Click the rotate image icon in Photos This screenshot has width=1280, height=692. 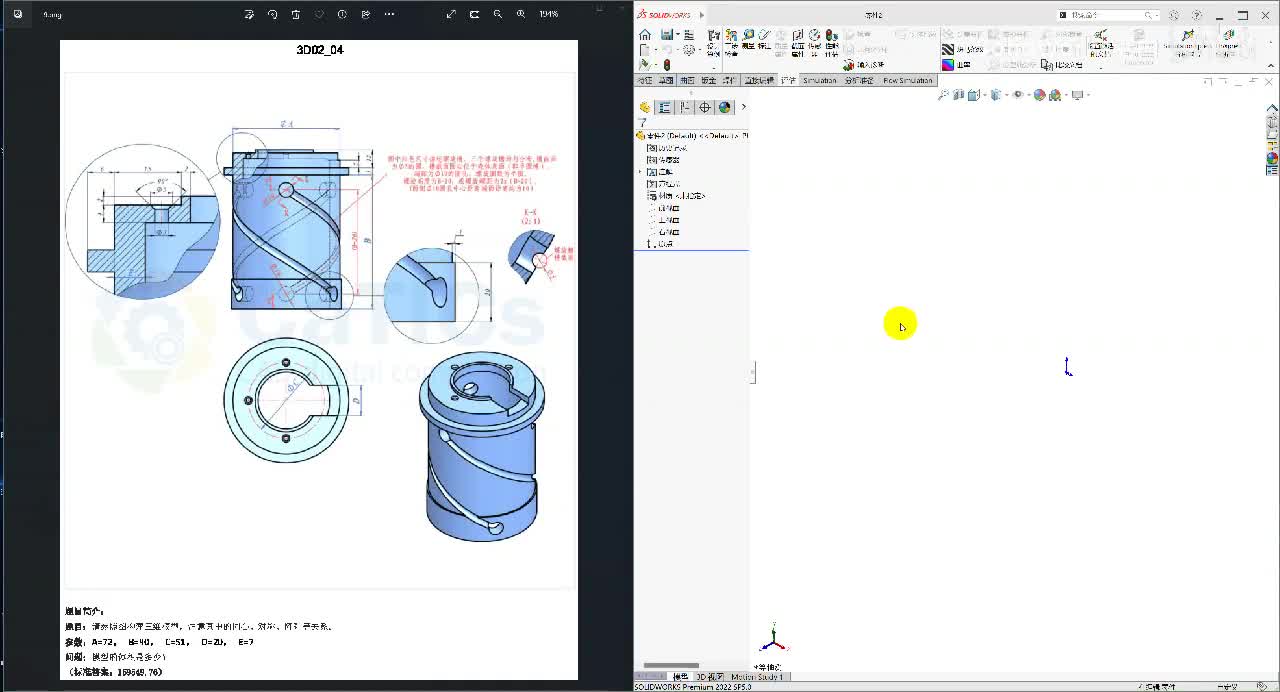coord(272,14)
